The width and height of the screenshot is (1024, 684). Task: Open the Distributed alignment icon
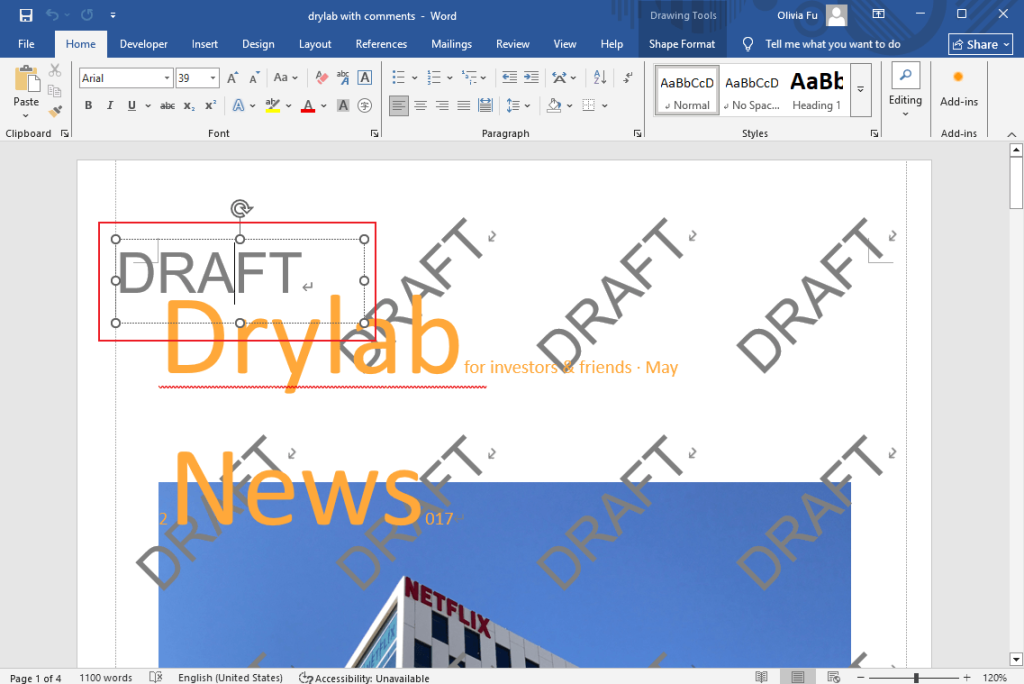(484, 106)
